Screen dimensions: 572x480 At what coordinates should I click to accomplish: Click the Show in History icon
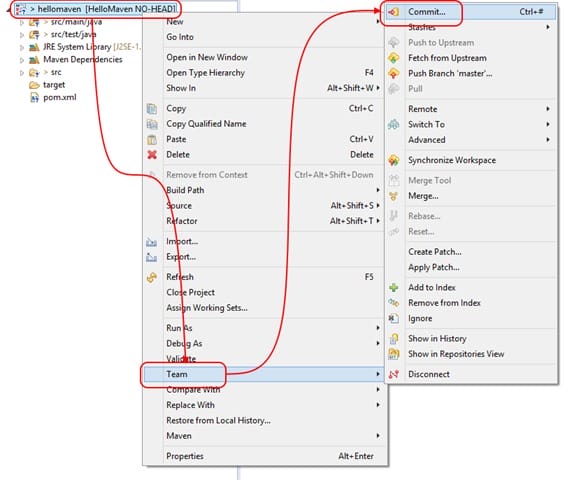pos(393,338)
